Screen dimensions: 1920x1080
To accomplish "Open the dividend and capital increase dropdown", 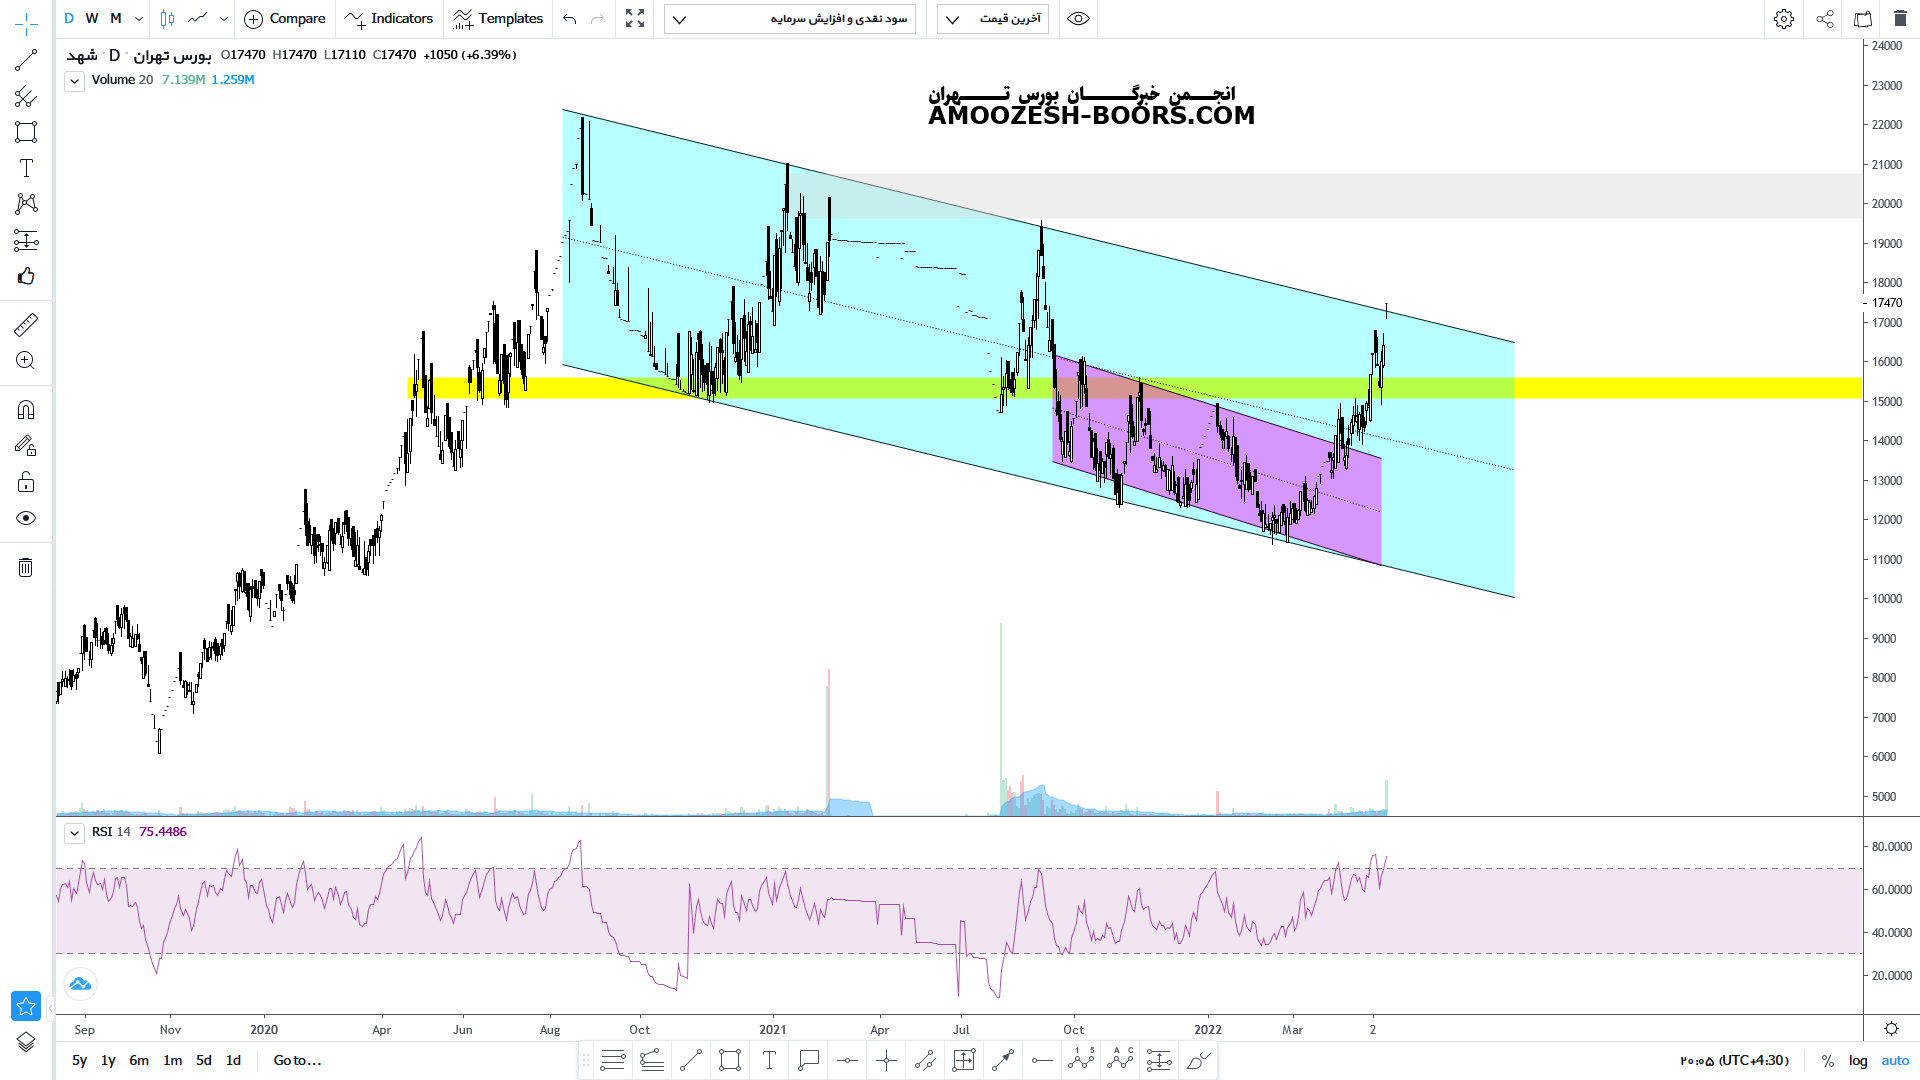I will point(789,19).
